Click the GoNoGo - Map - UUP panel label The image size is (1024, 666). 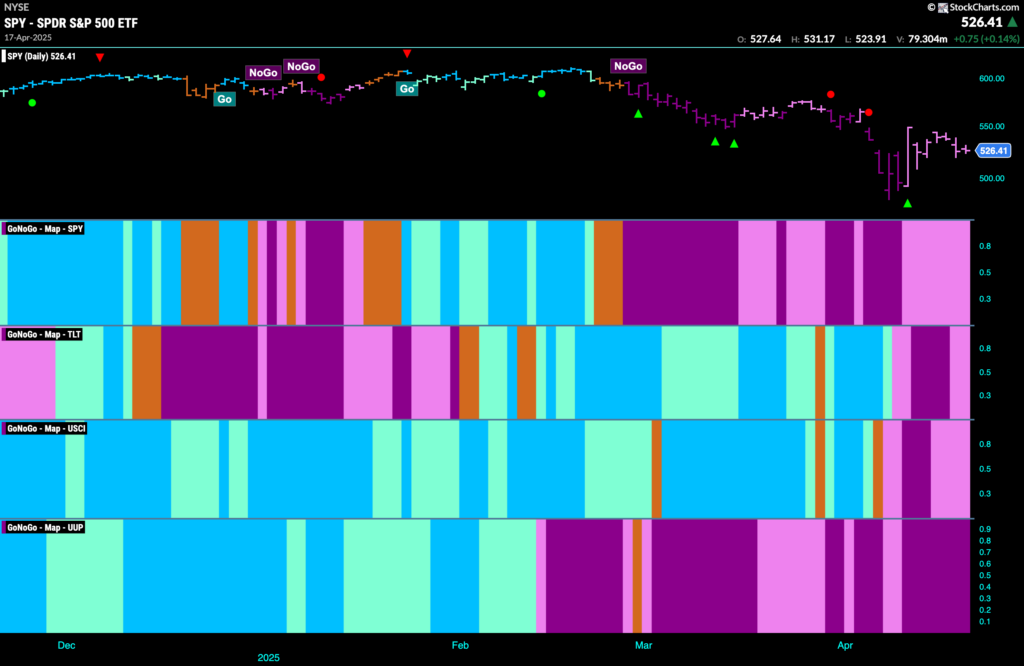44,528
